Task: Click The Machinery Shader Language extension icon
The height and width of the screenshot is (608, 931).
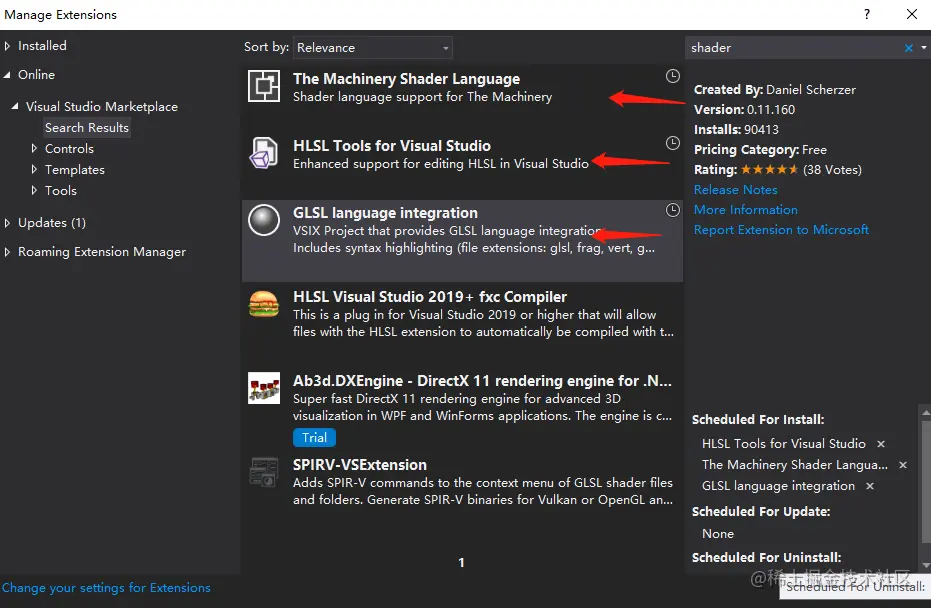Action: pos(264,86)
